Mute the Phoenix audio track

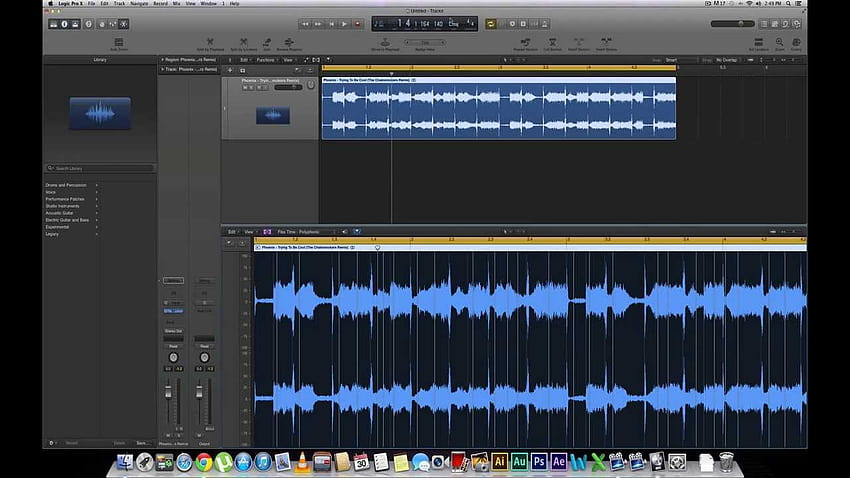coord(245,87)
